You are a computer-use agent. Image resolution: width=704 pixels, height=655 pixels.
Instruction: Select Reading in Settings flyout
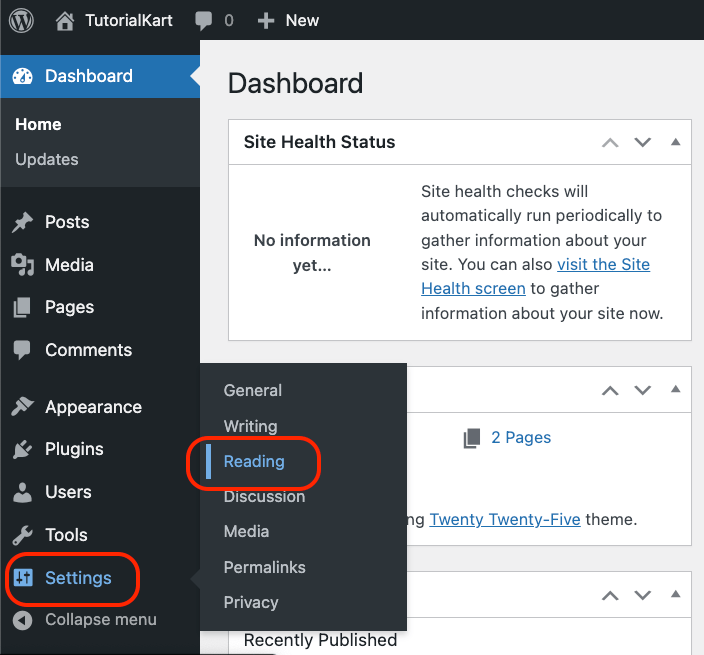[x=254, y=462]
